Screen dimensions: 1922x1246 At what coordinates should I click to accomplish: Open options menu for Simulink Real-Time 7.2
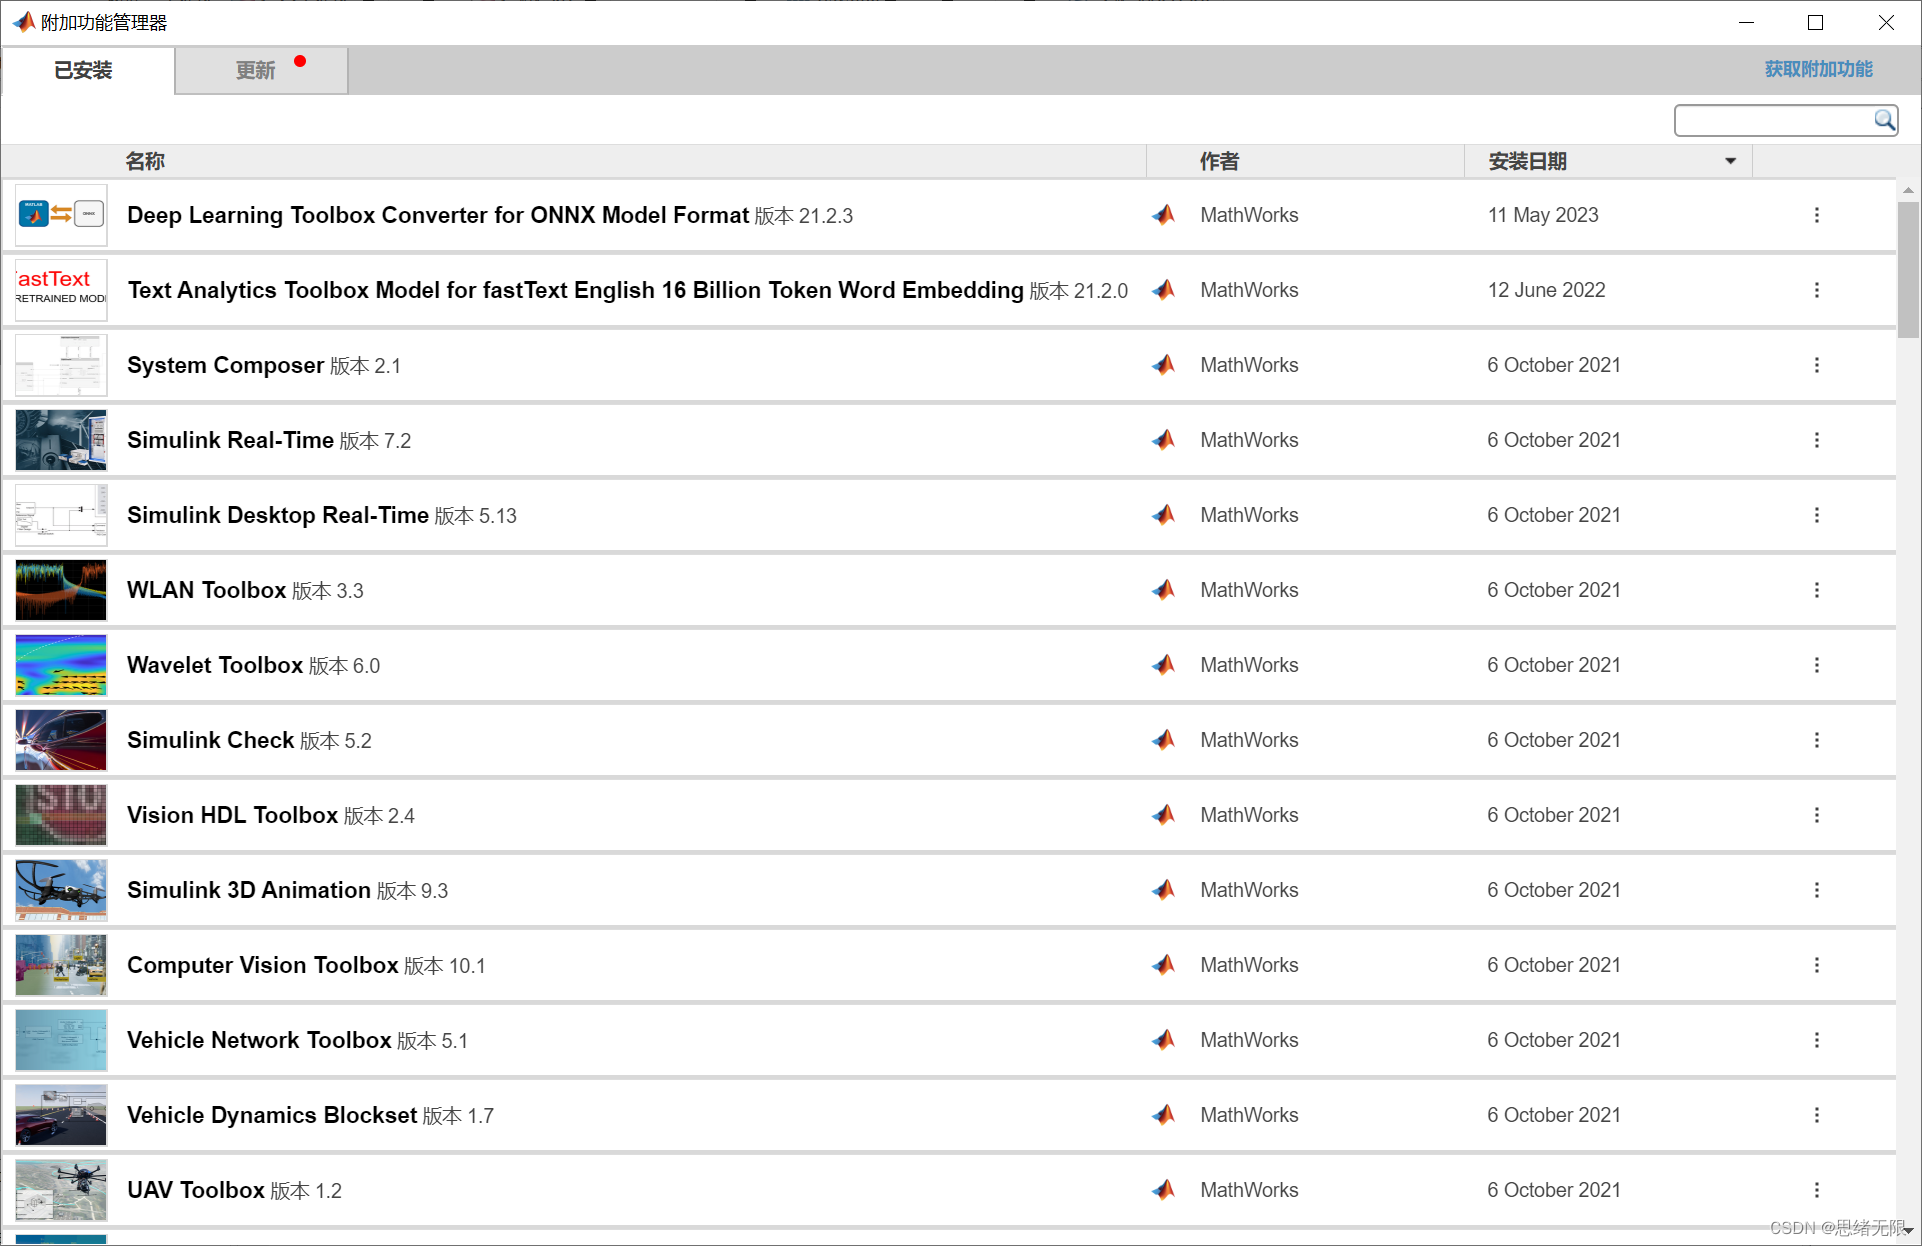(1816, 440)
